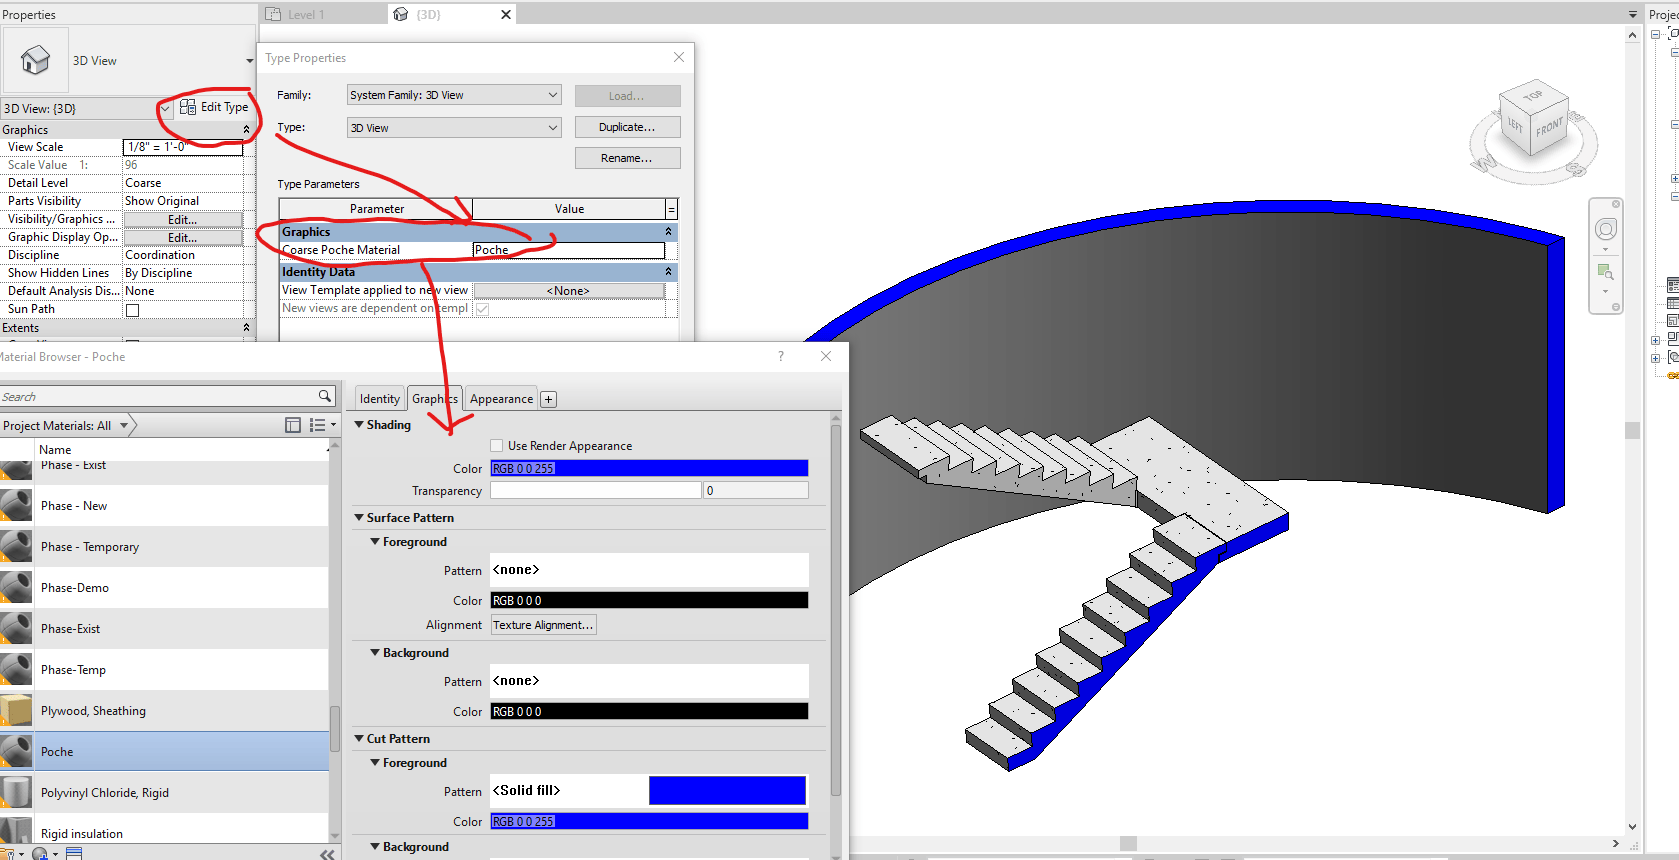The height and width of the screenshot is (860, 1679).
Task: Switch to the Level 1 view tab
Action: coord(306,14)
